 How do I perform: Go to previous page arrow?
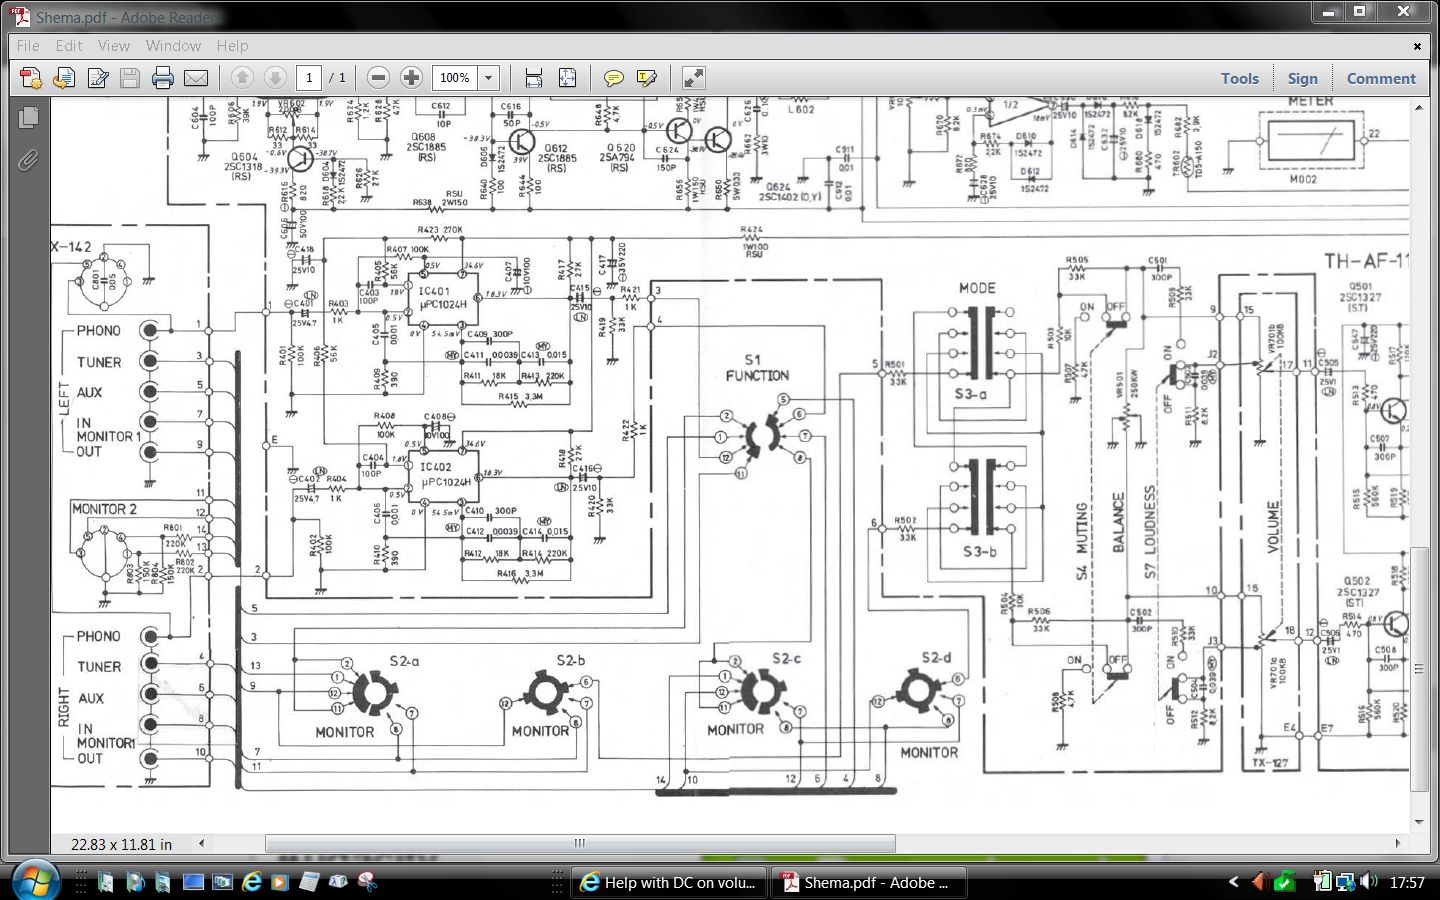coord(242,78)
